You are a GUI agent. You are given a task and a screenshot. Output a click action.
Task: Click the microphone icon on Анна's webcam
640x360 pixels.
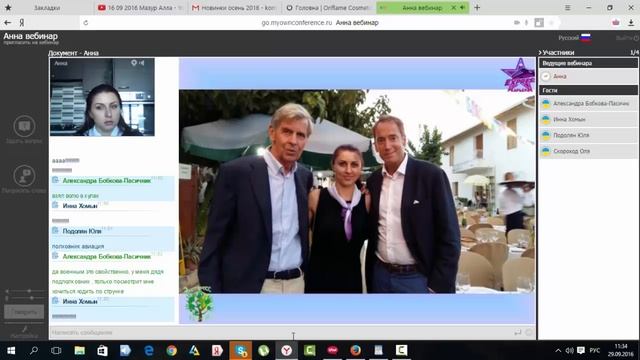pos(134,63)
